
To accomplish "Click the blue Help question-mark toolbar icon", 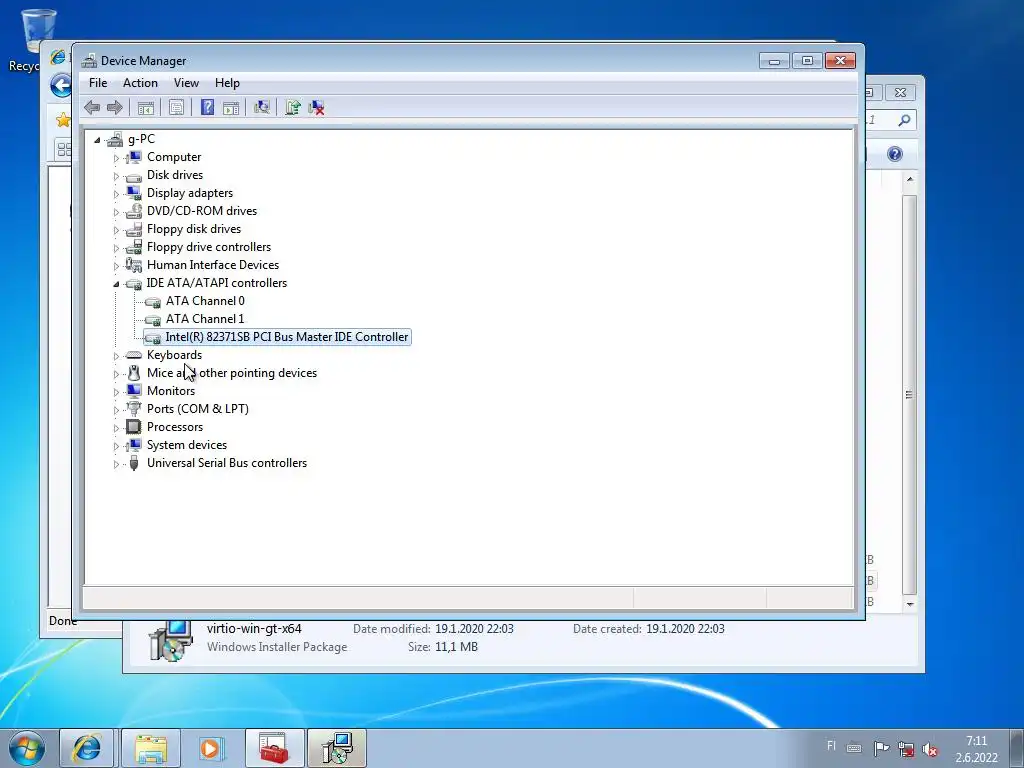I will (207, 107).
